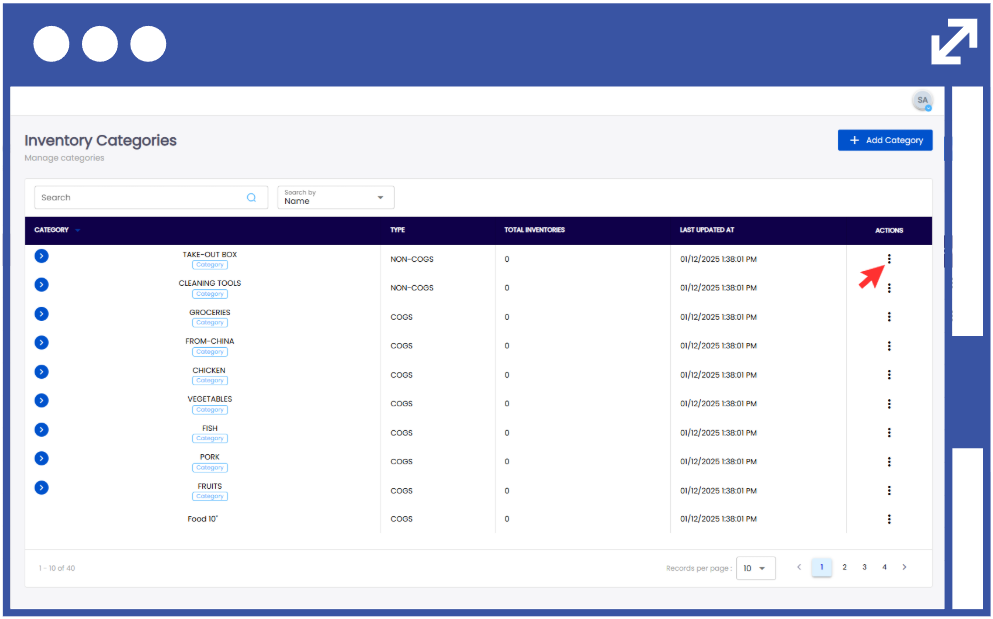Expand the TAKE-OUT BOX category row
993x619 pixels.
pos(41,256)
